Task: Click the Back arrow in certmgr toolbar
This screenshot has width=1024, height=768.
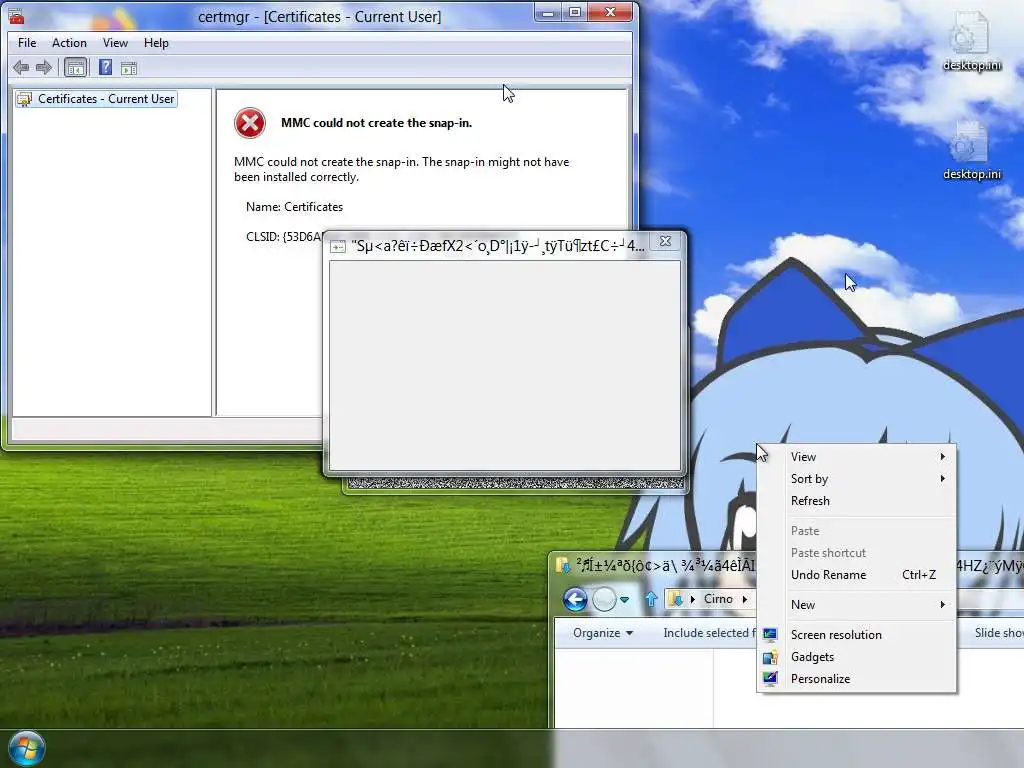Action: coord(21,67)
